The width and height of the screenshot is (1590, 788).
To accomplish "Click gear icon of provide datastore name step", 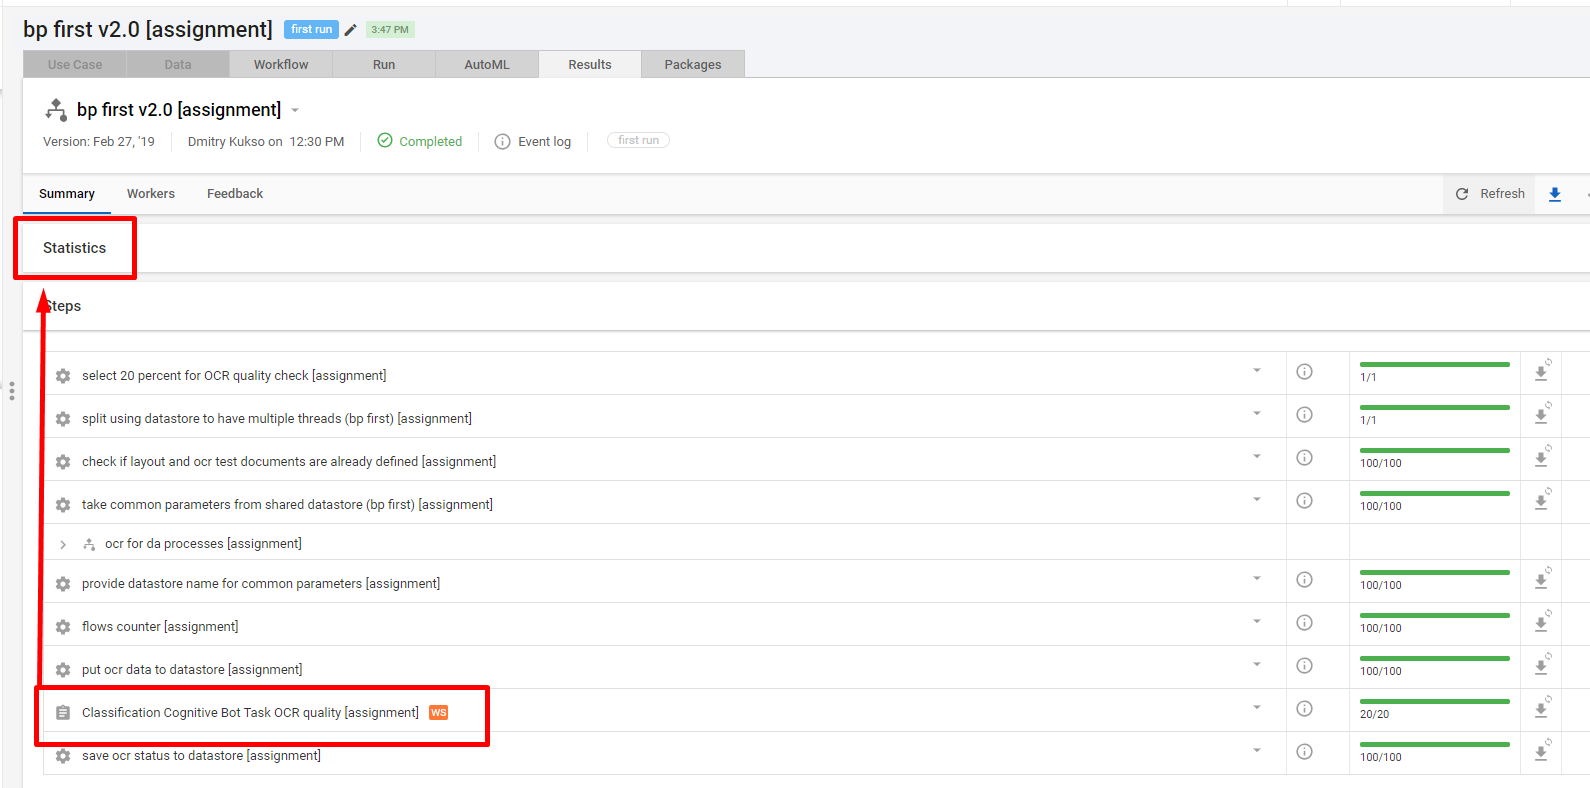I will tap(63, 584).
